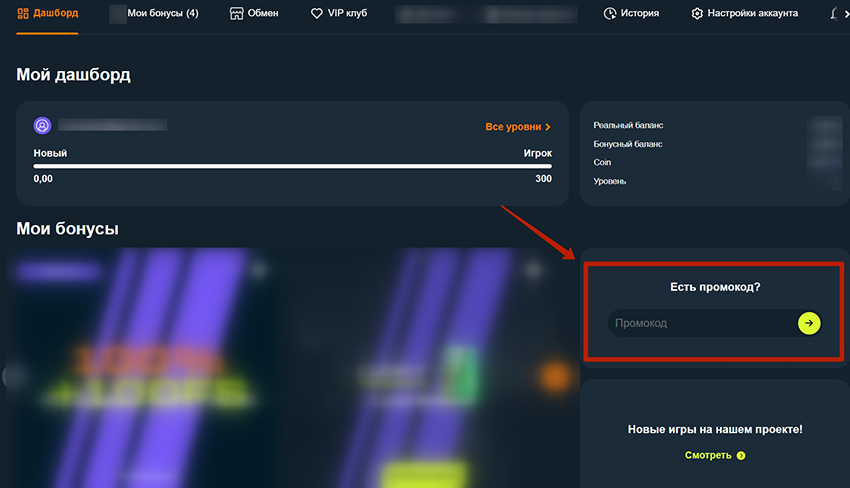
Task: Click the Настройки аккаунта gear icon
Action: 697,14
